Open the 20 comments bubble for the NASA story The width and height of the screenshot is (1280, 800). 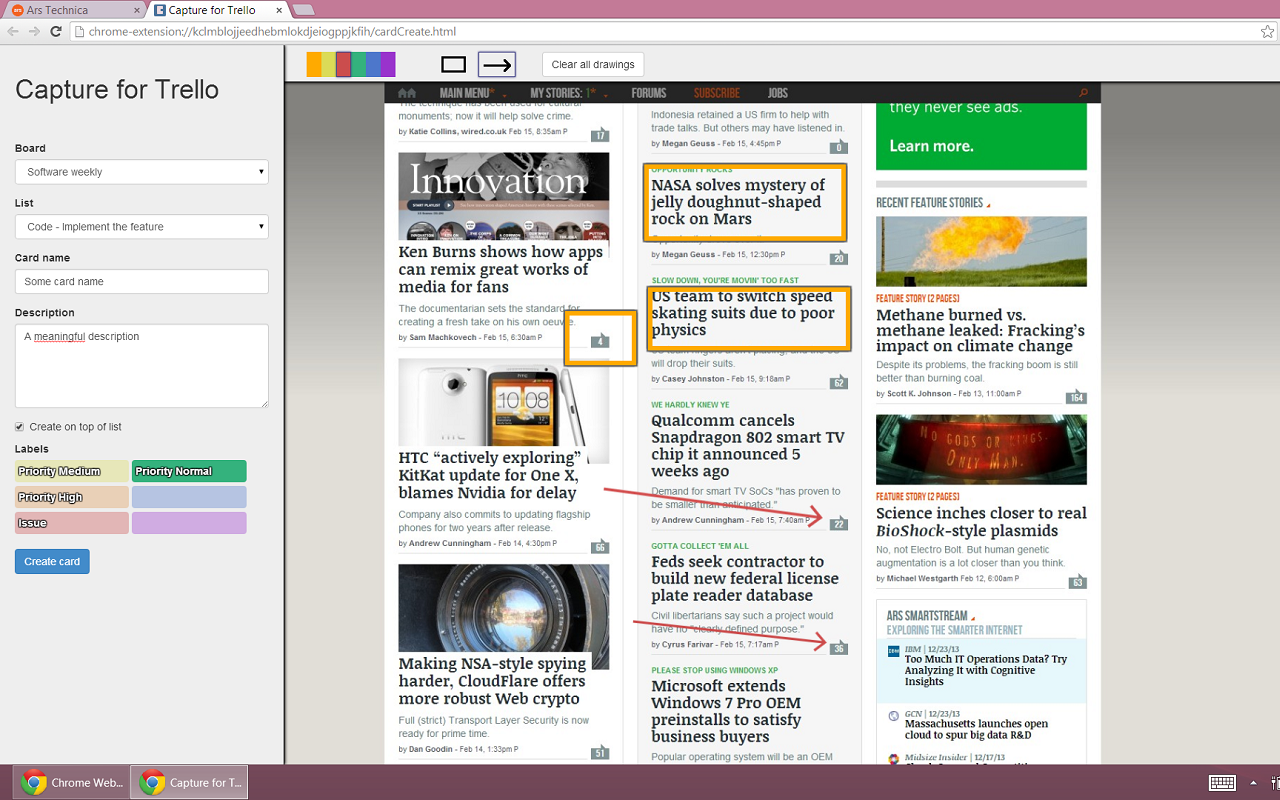(838, 258)
